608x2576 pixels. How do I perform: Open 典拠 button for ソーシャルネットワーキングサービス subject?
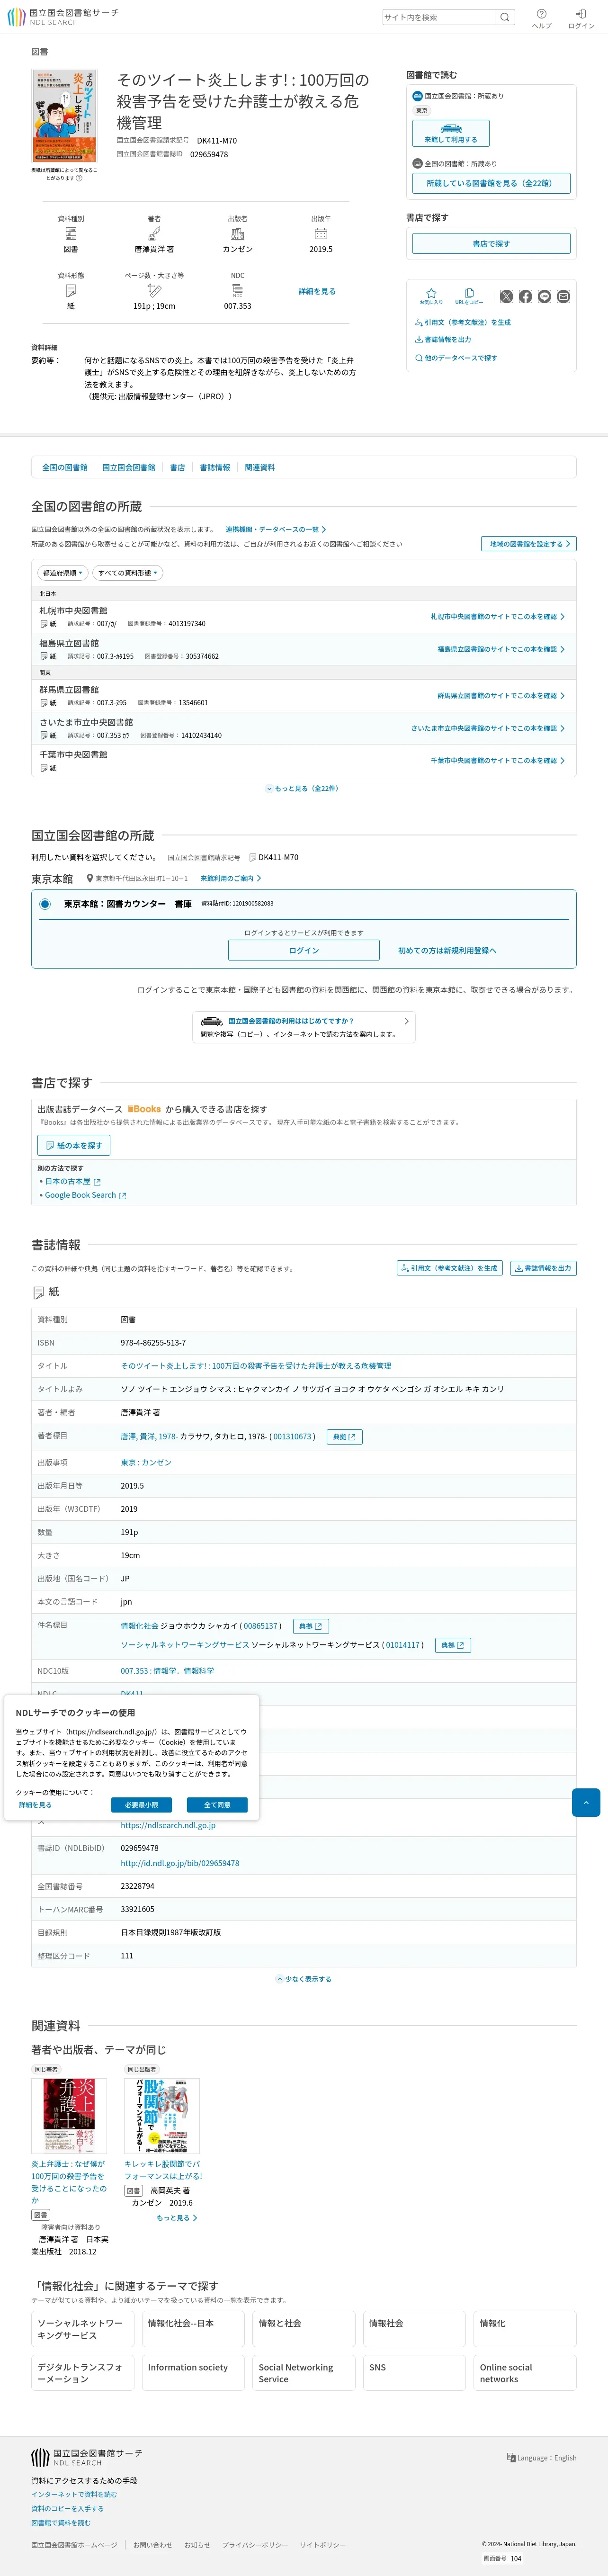[453, 1645]
